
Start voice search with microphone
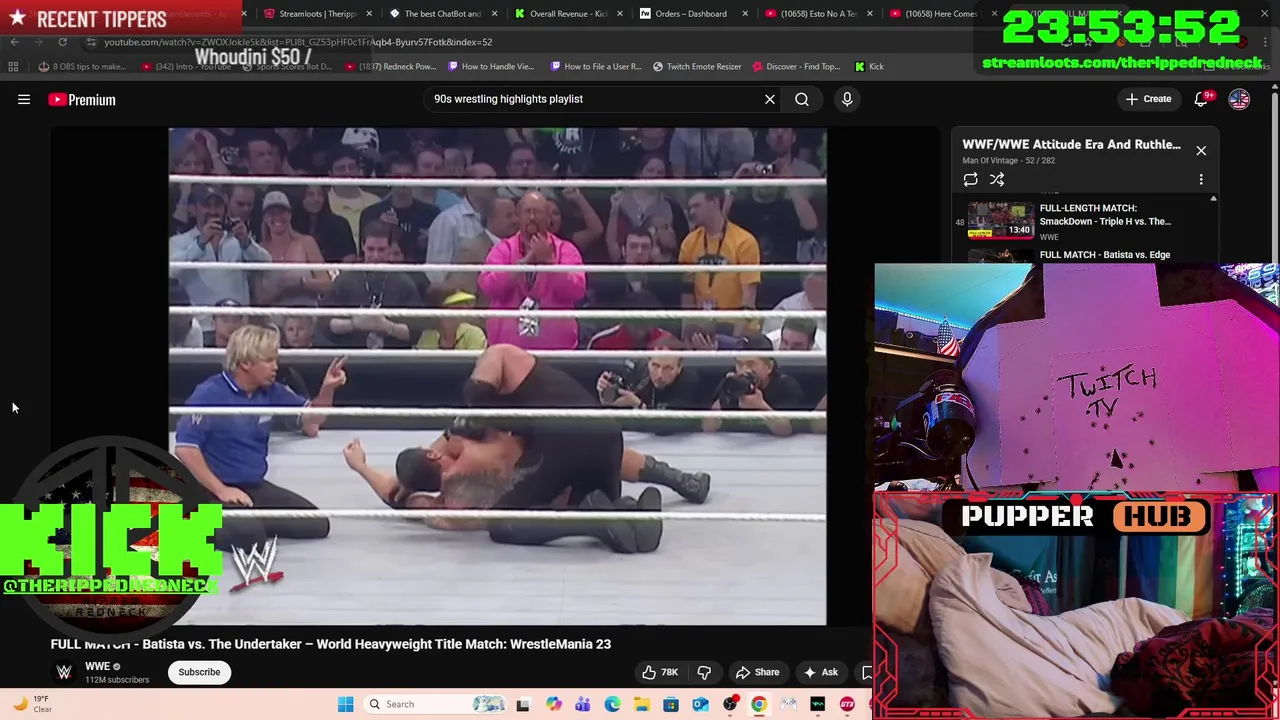pyautogui.click(x=847, y=99)
